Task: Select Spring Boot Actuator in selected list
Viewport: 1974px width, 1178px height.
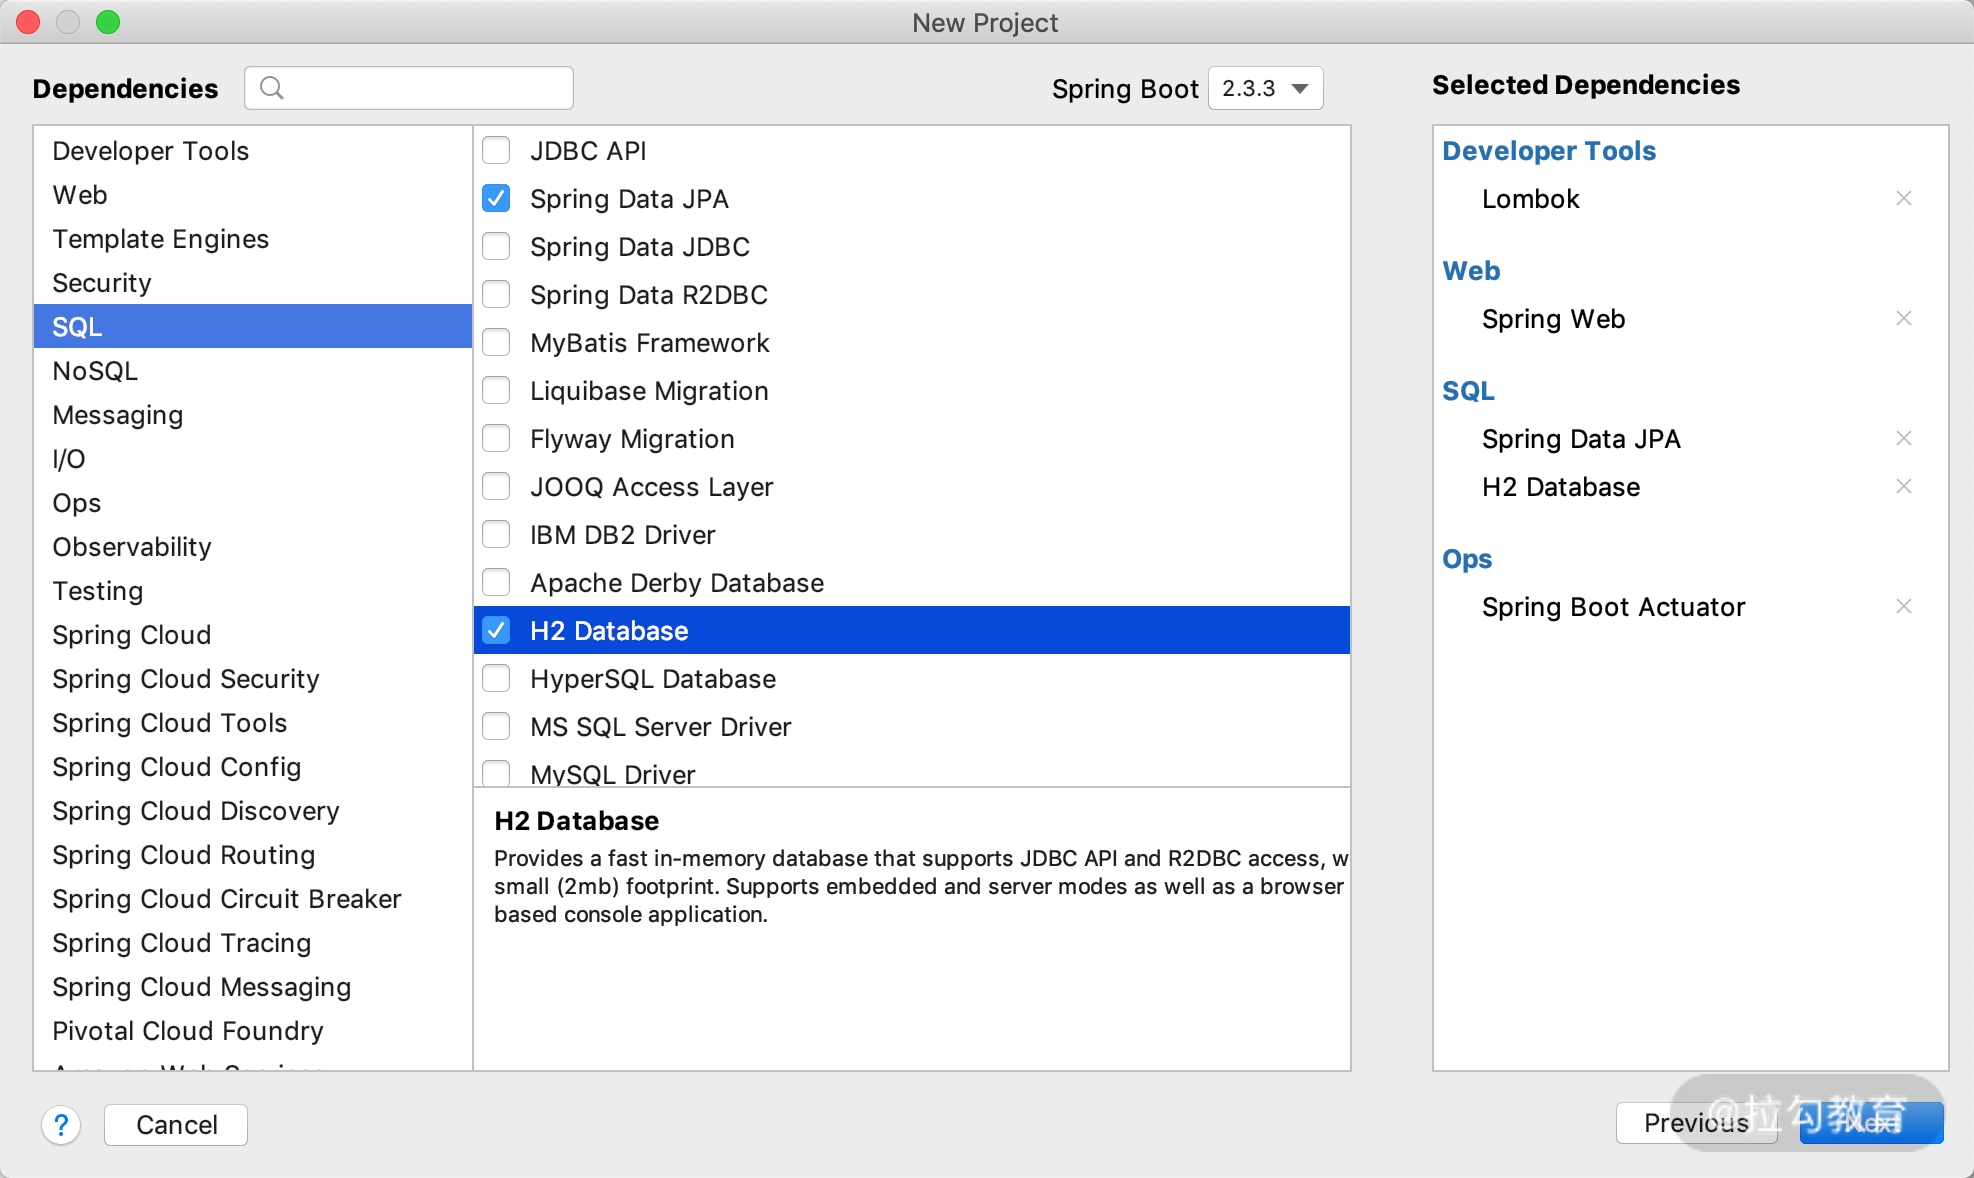Action: 1613,607
